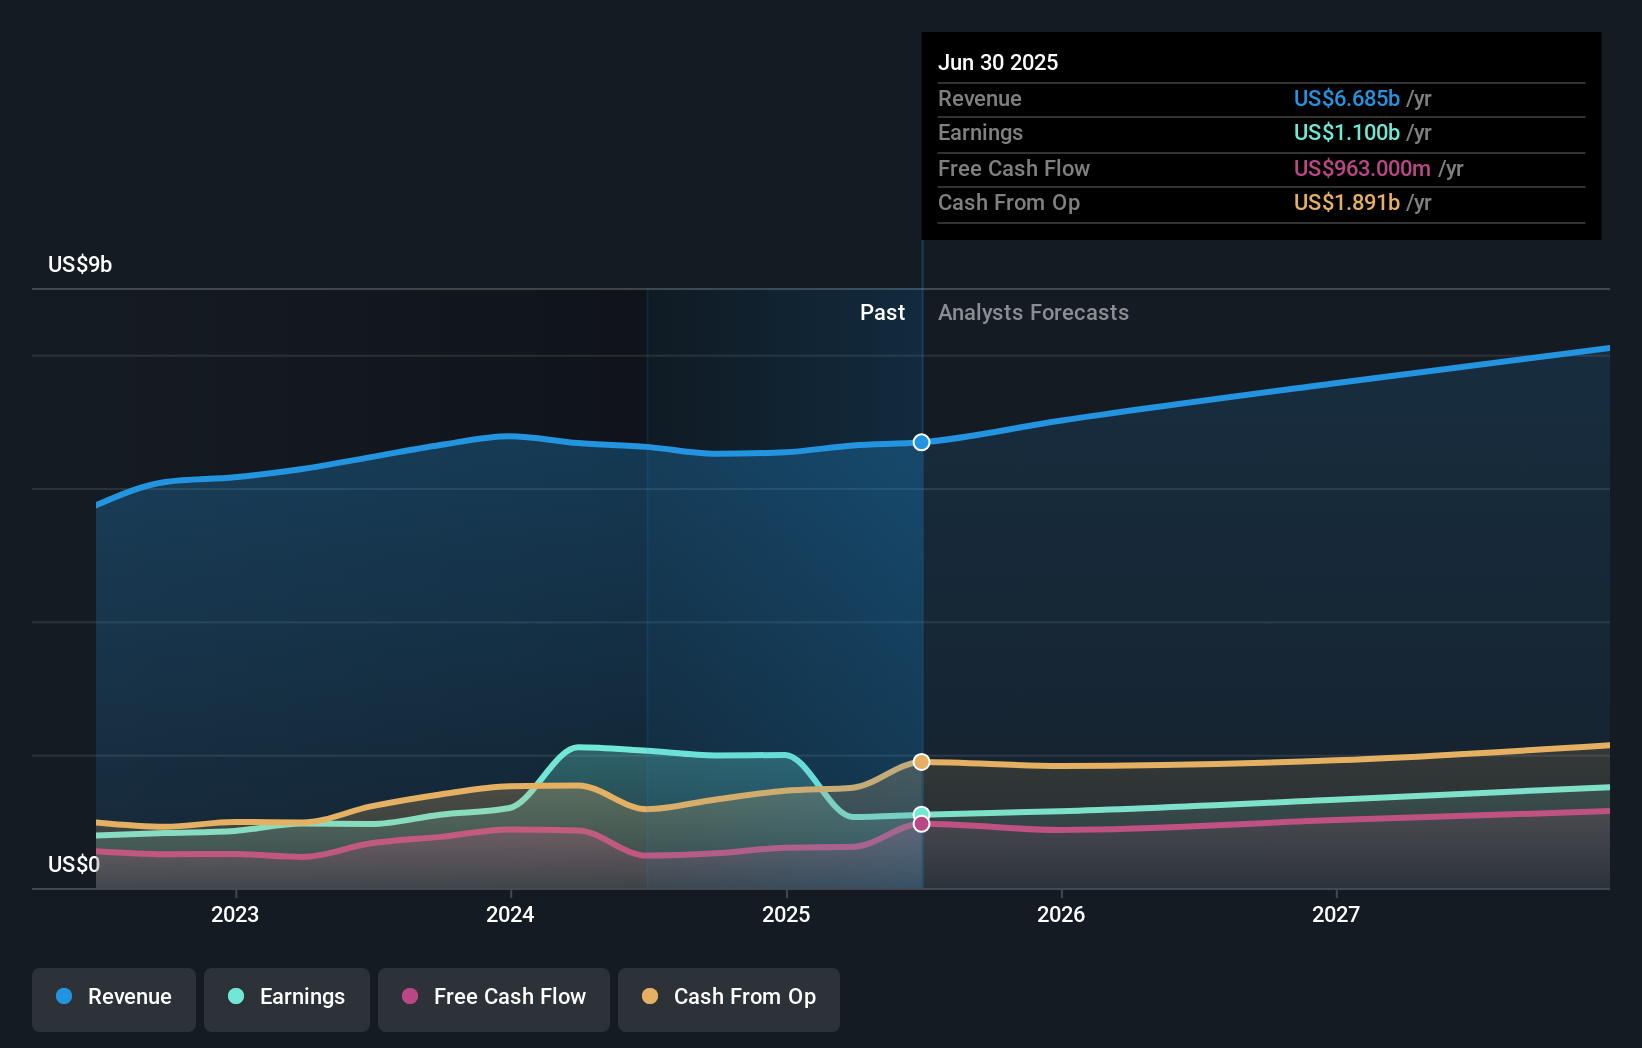Click the vertical timeline divider at mid-2025

tap(921, 600)
